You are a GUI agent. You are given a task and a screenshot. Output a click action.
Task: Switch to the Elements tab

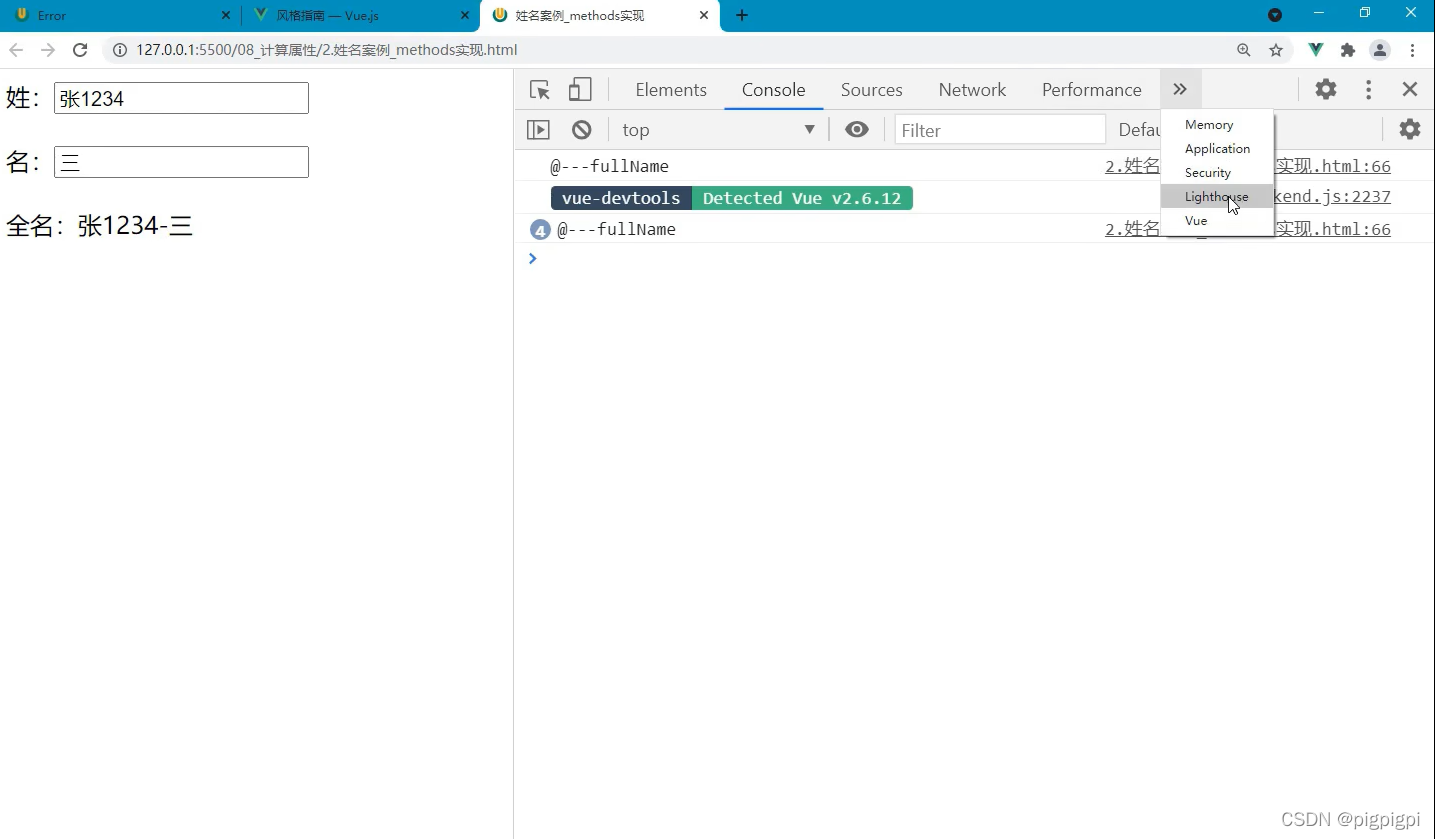tap(671, 90)
